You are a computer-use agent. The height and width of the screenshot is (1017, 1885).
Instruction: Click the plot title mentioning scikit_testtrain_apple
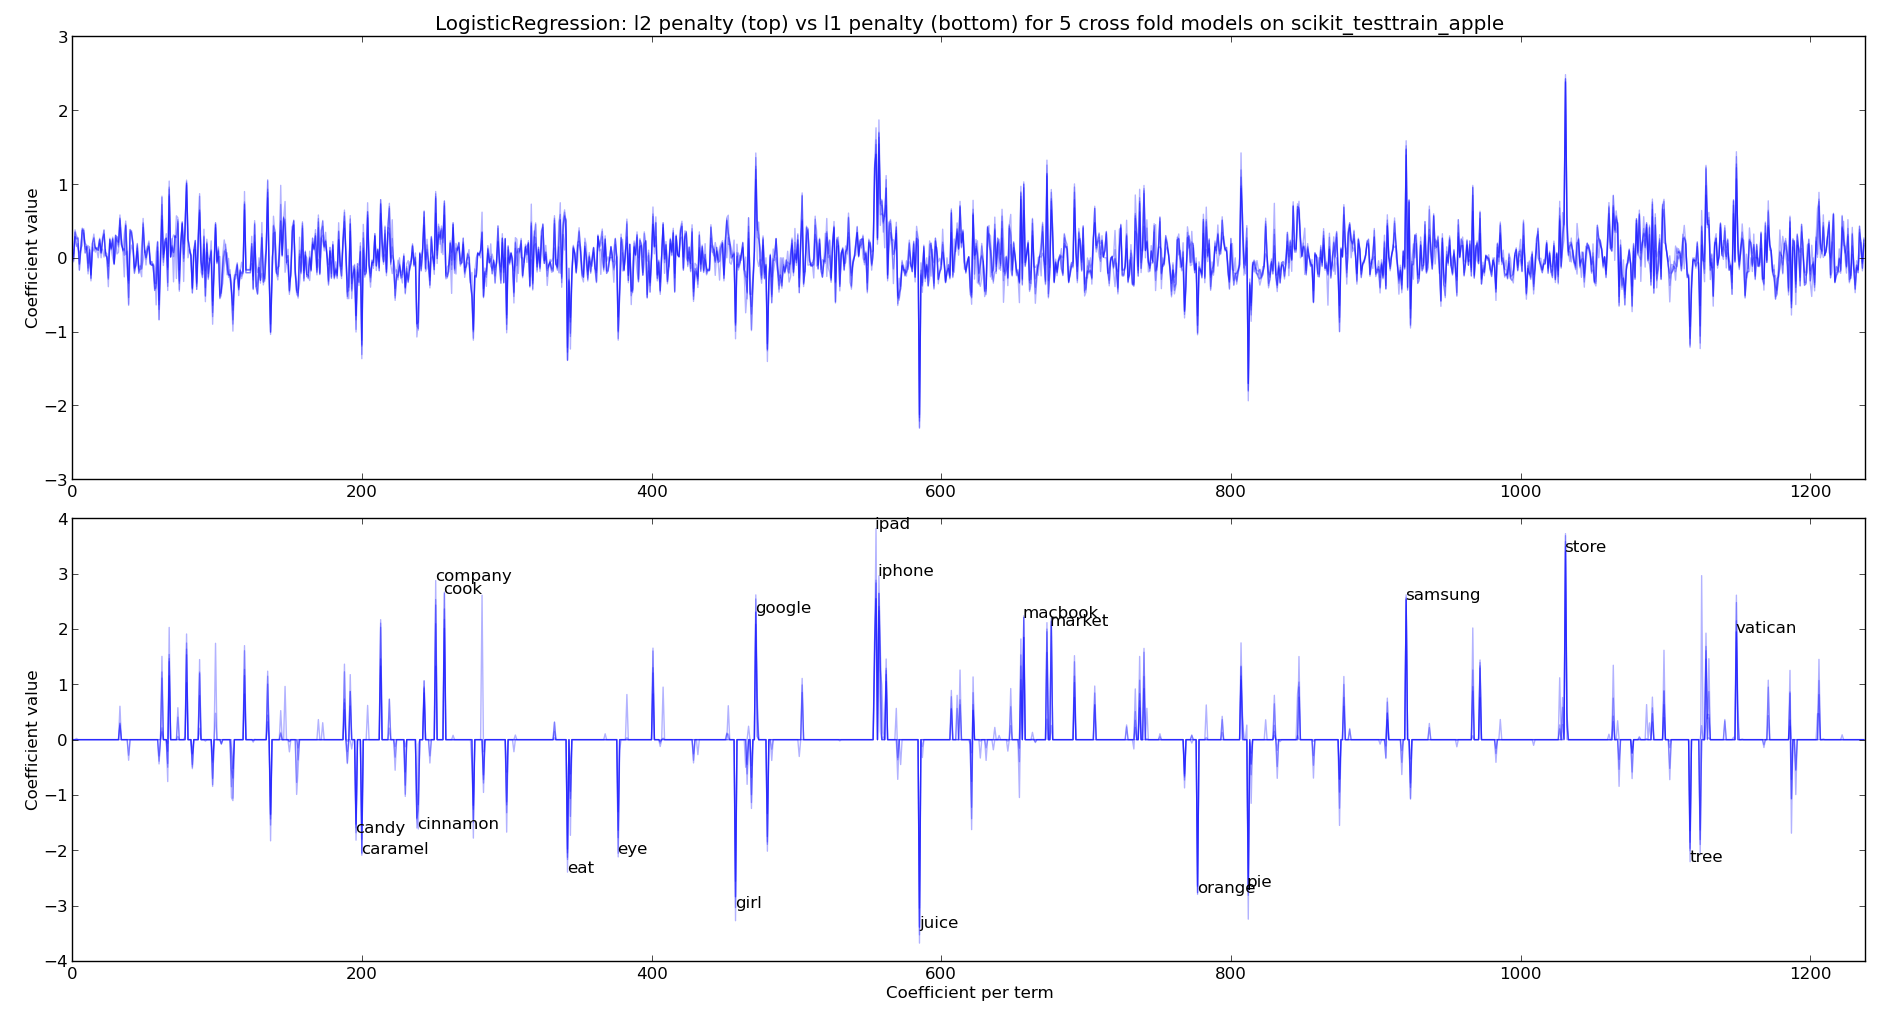coord(969,23)
